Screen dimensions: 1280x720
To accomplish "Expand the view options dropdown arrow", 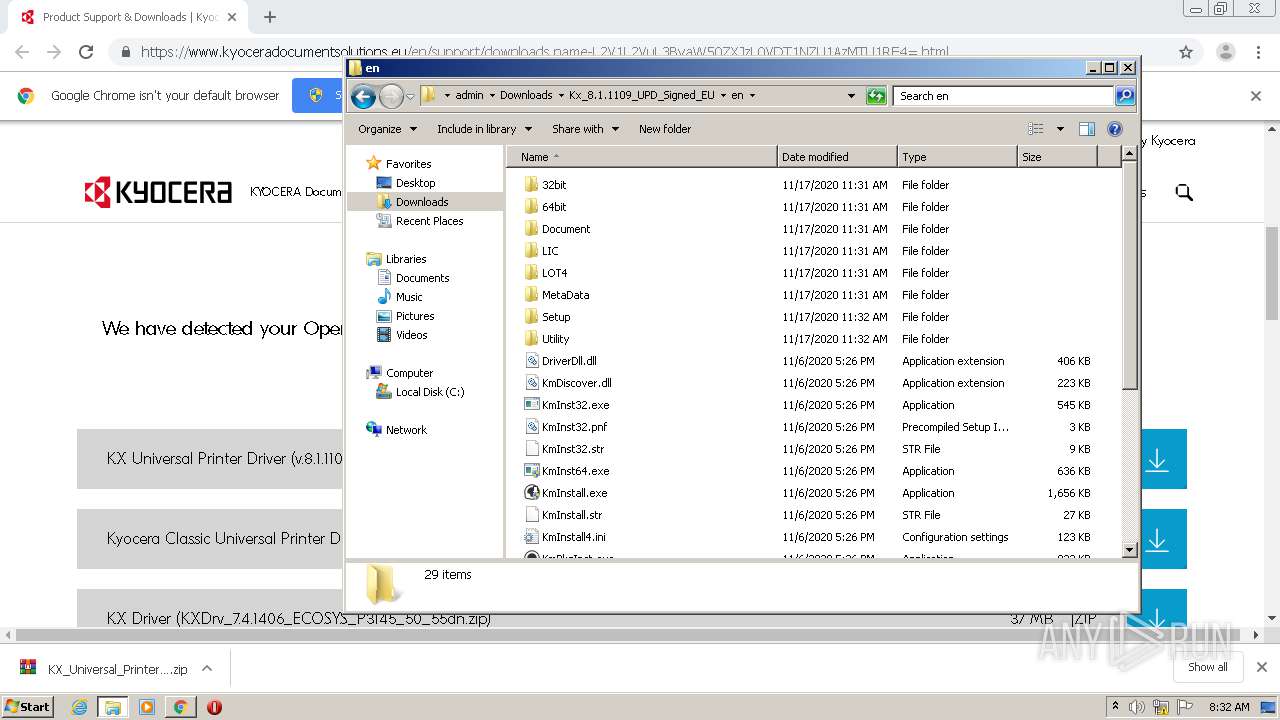I will pyautogui.click(x=1060, y=129).
